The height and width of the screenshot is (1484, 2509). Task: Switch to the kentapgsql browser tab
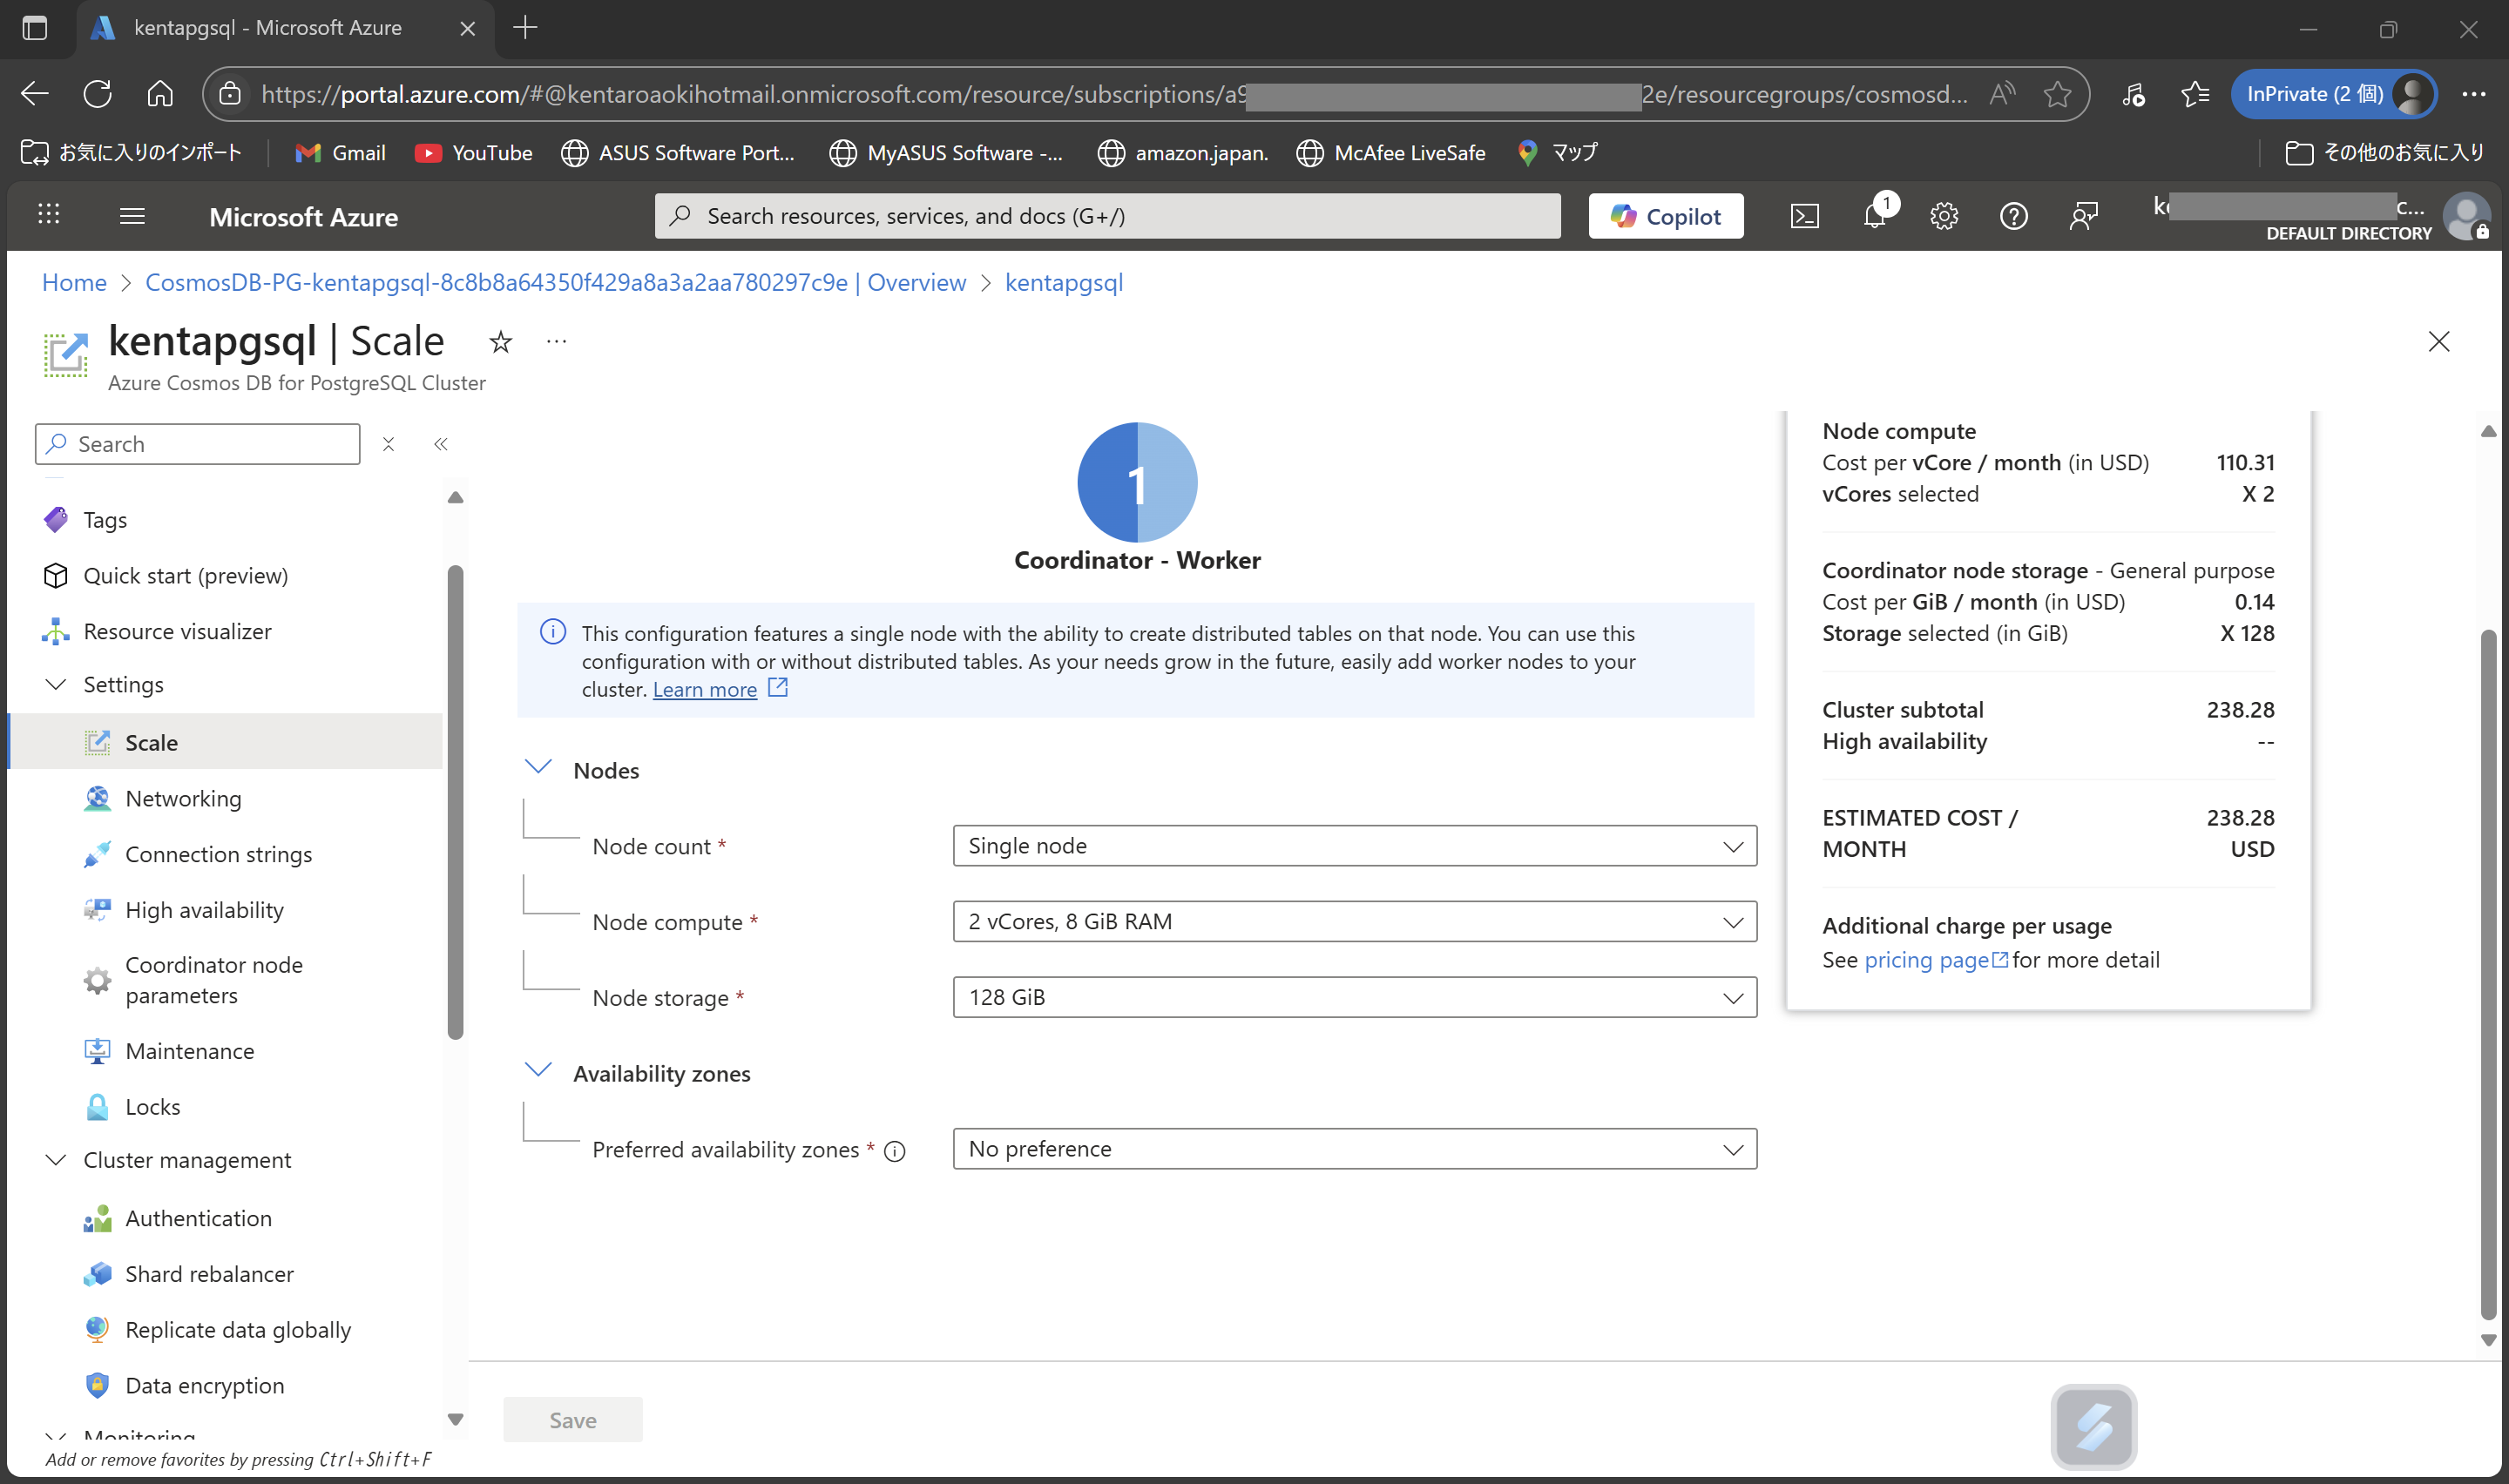[267, 28]
